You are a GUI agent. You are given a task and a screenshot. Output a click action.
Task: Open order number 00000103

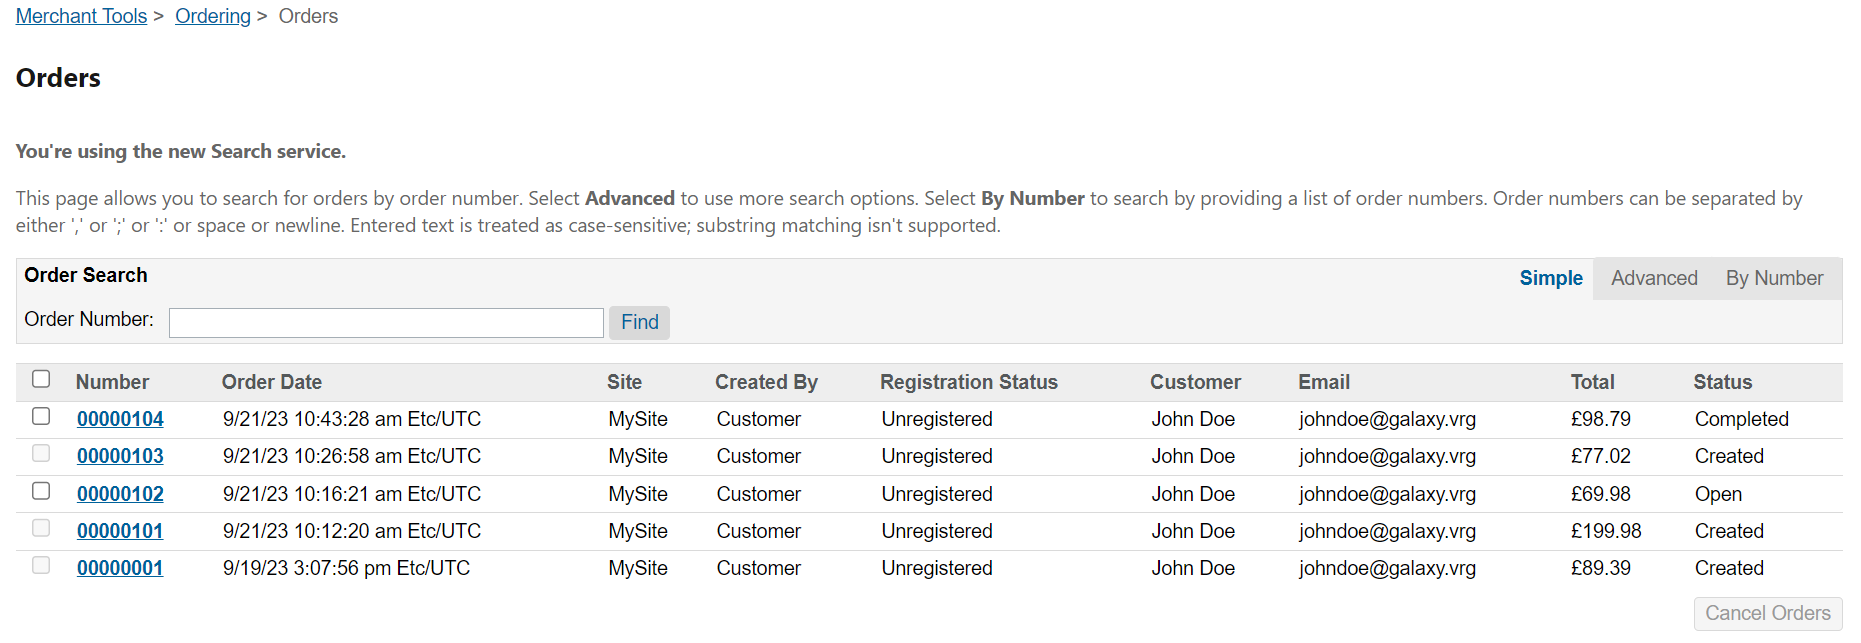click(120, 456)
